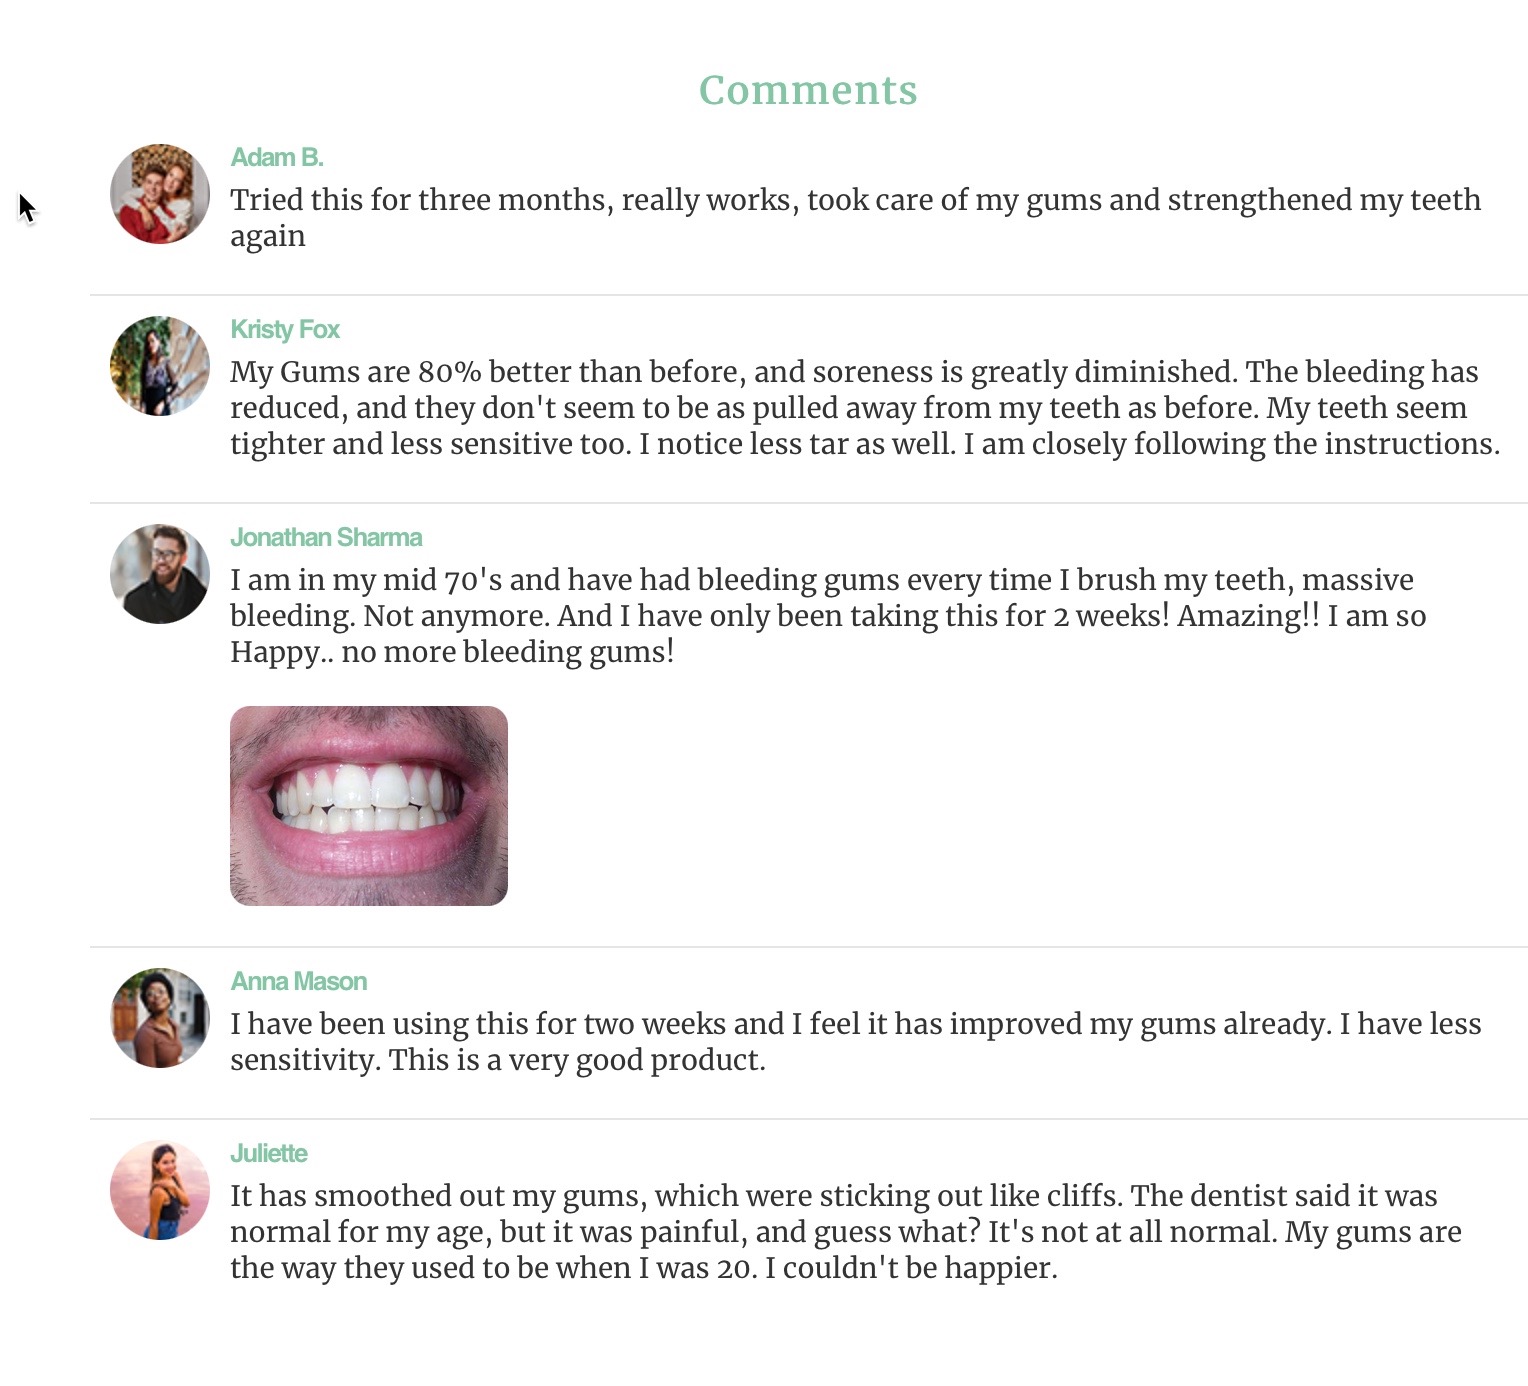Click Juliette's comment about smoothed gums
This screenshot has height=1386, width=1528.
(x=845, y=1232)
